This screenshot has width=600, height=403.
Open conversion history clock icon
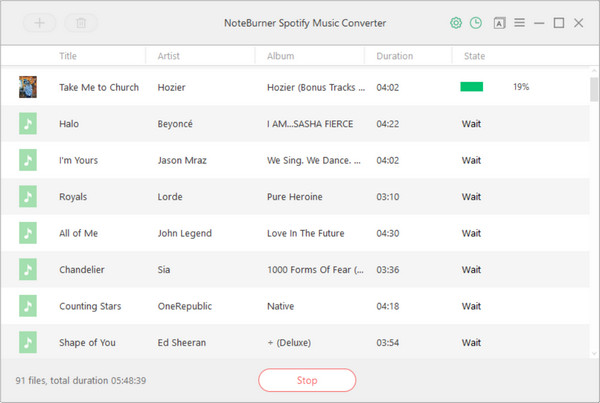pyautogui.click(x=476, y=23)
